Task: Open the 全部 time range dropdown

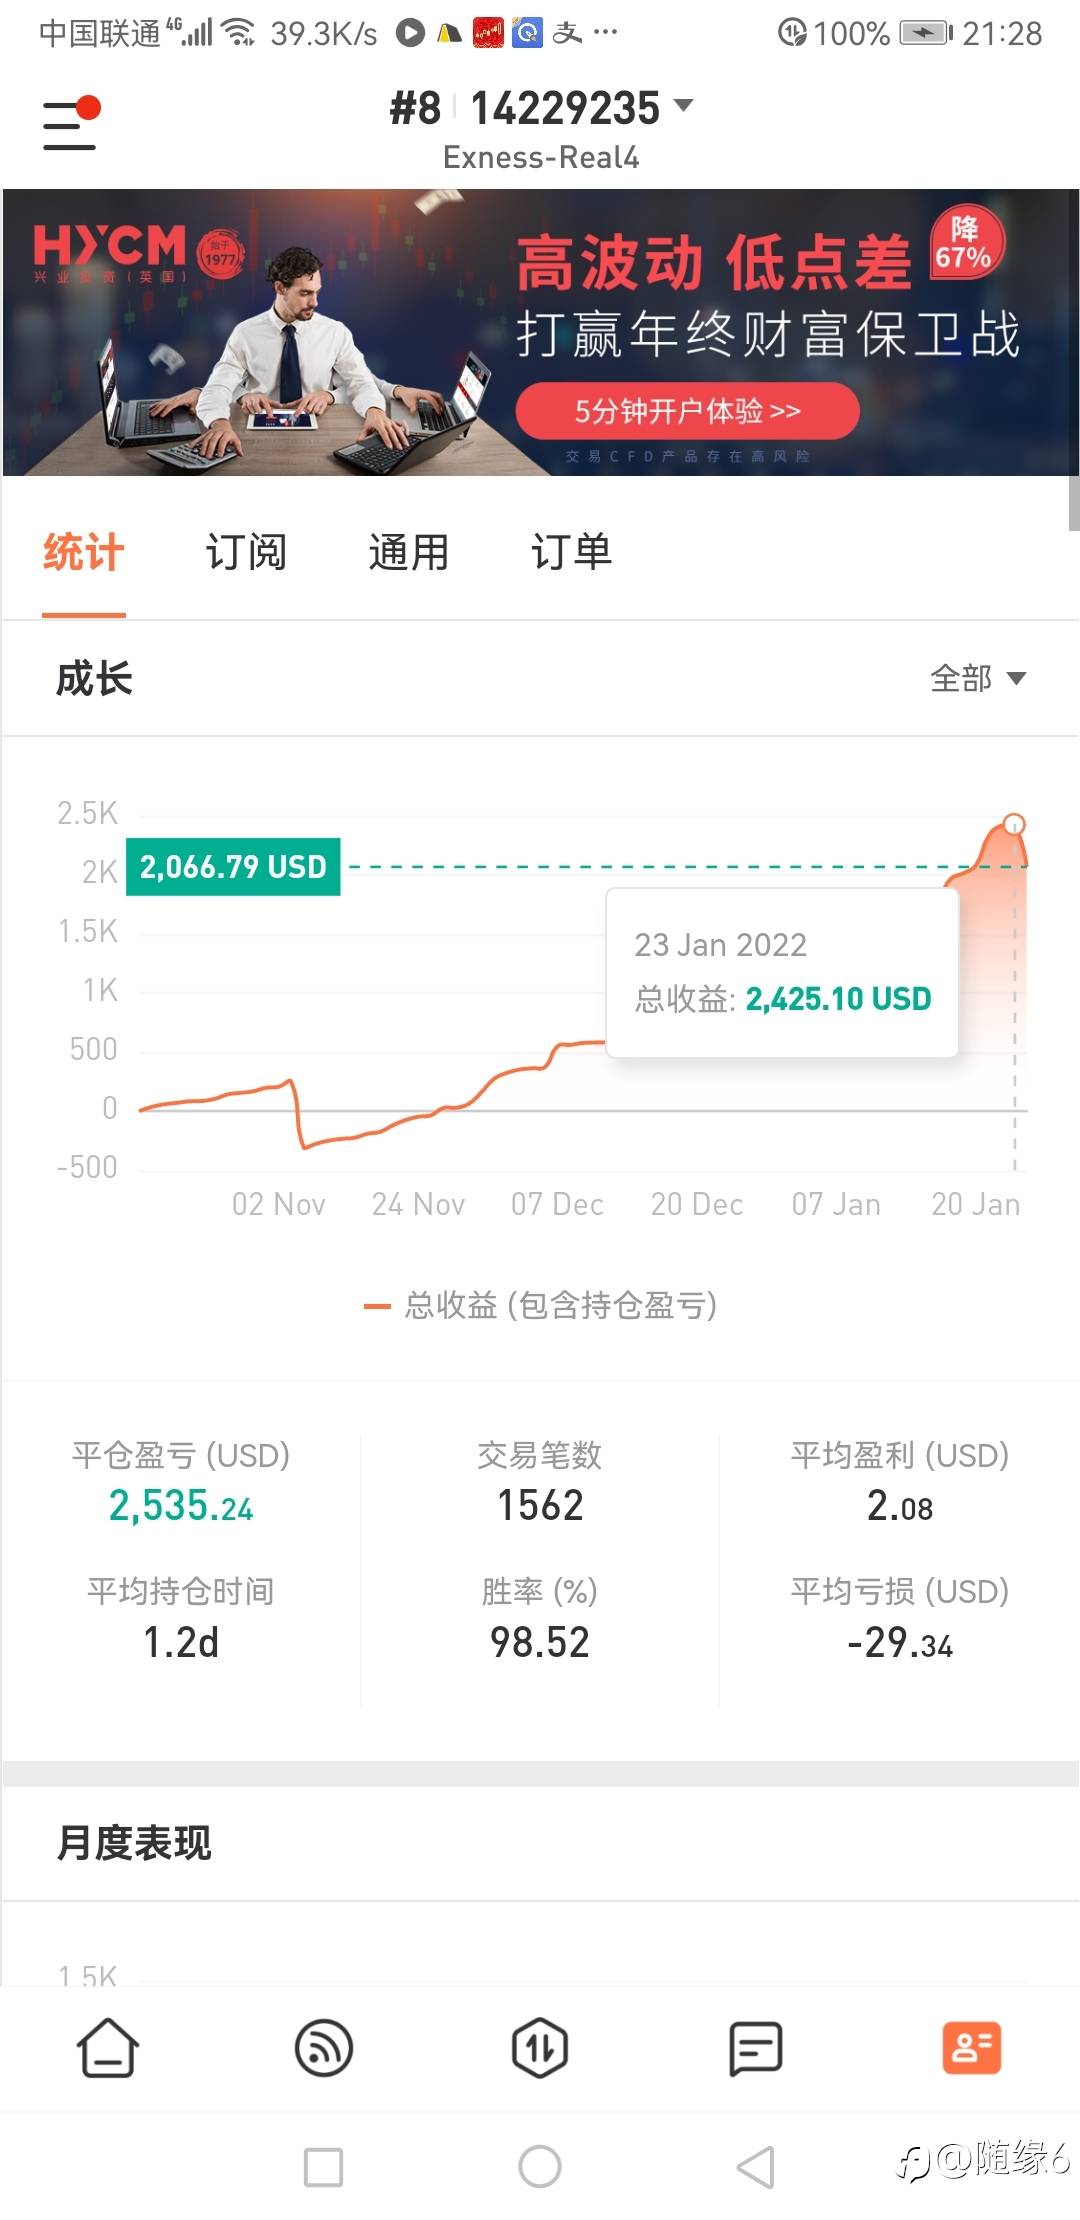Action: pos(977,679)
